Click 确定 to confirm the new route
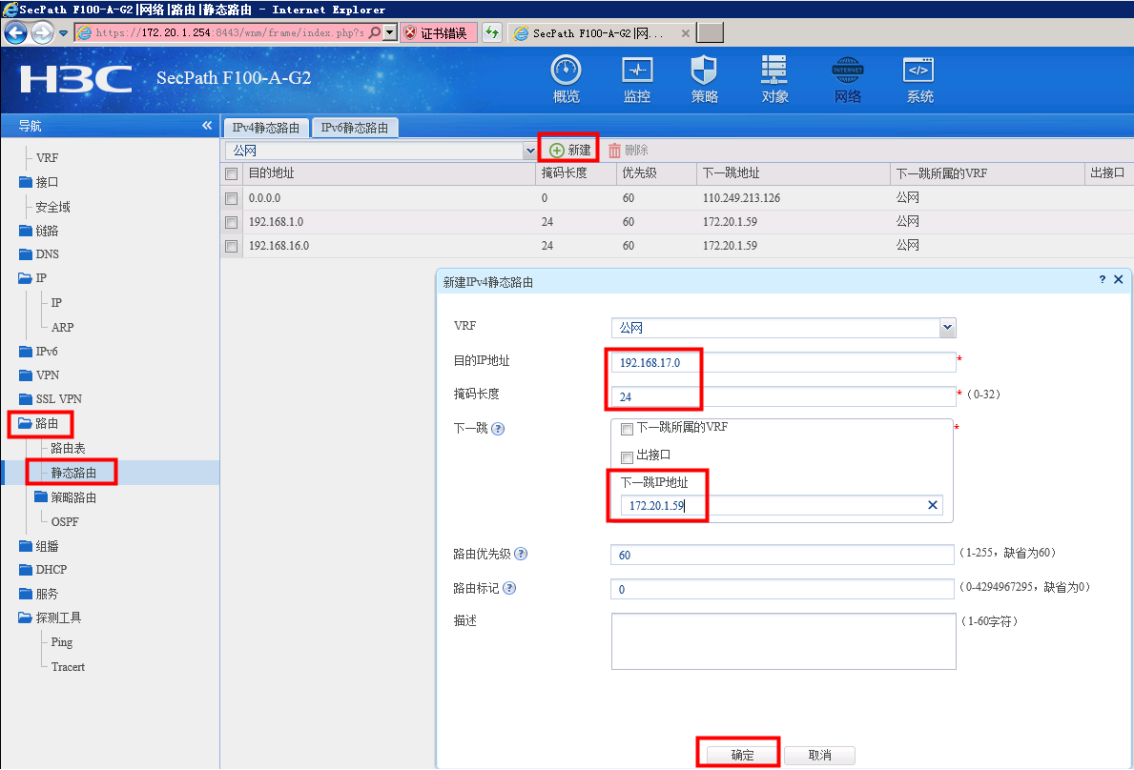 click(743, 755)
